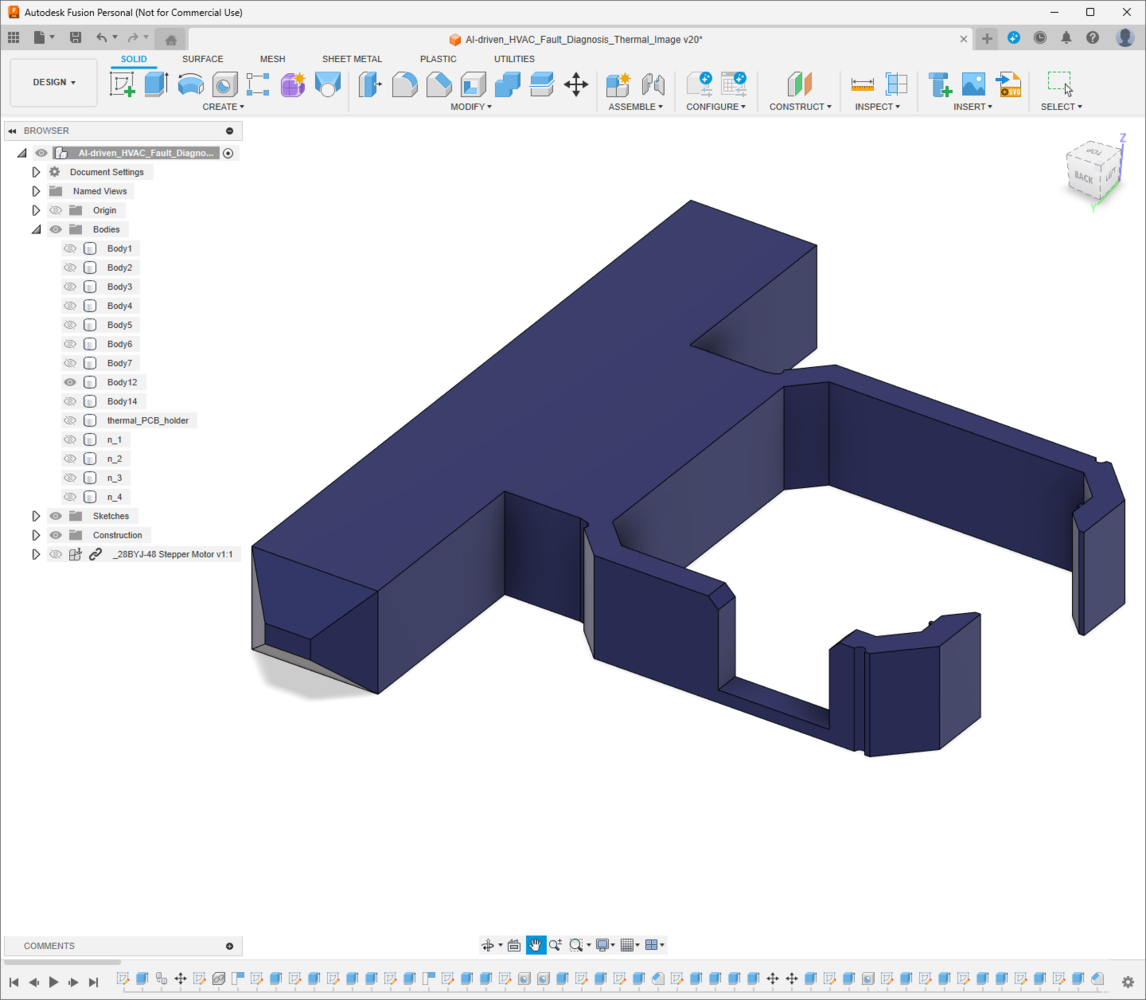Activate the Move/Copy tool

[x=576, y=85]
